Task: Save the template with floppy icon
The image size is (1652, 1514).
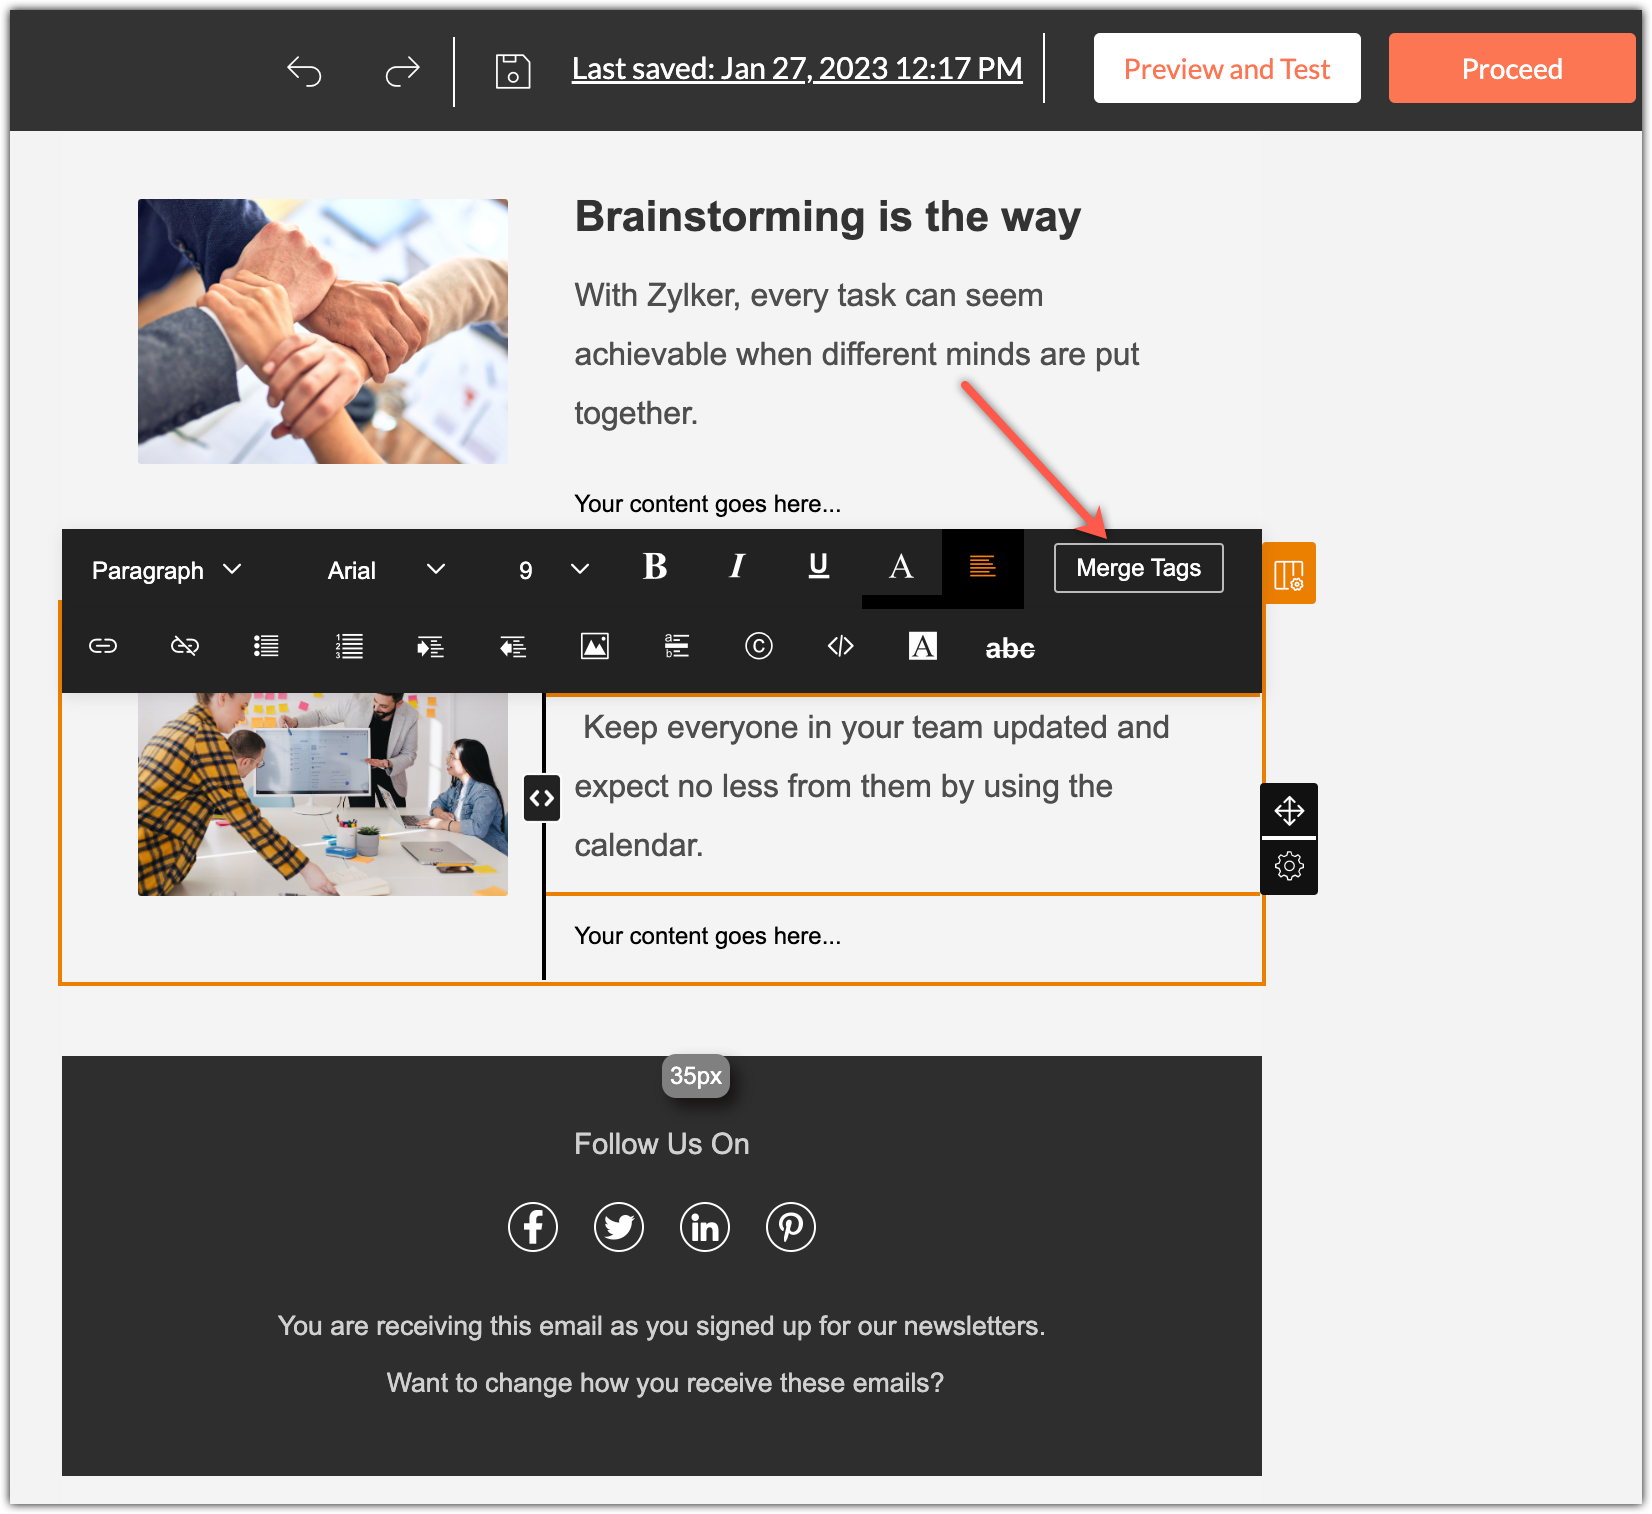Action: click(513, 71)
